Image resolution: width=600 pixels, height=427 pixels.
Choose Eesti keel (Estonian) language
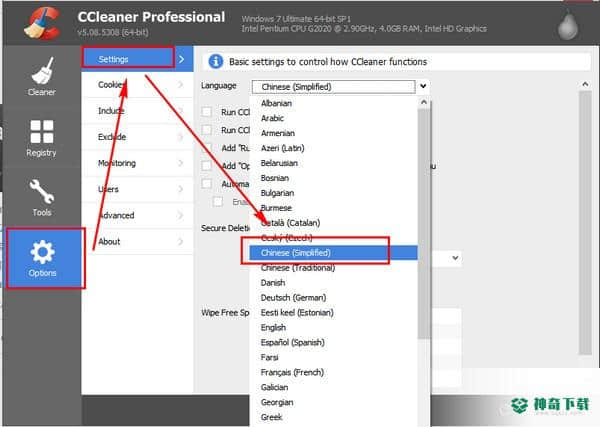pos(333,313)
